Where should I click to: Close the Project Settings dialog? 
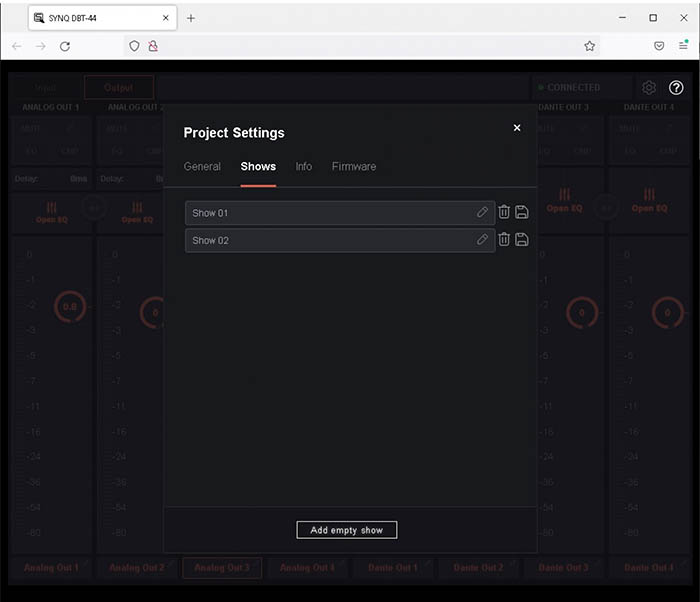tap(517, 128)
